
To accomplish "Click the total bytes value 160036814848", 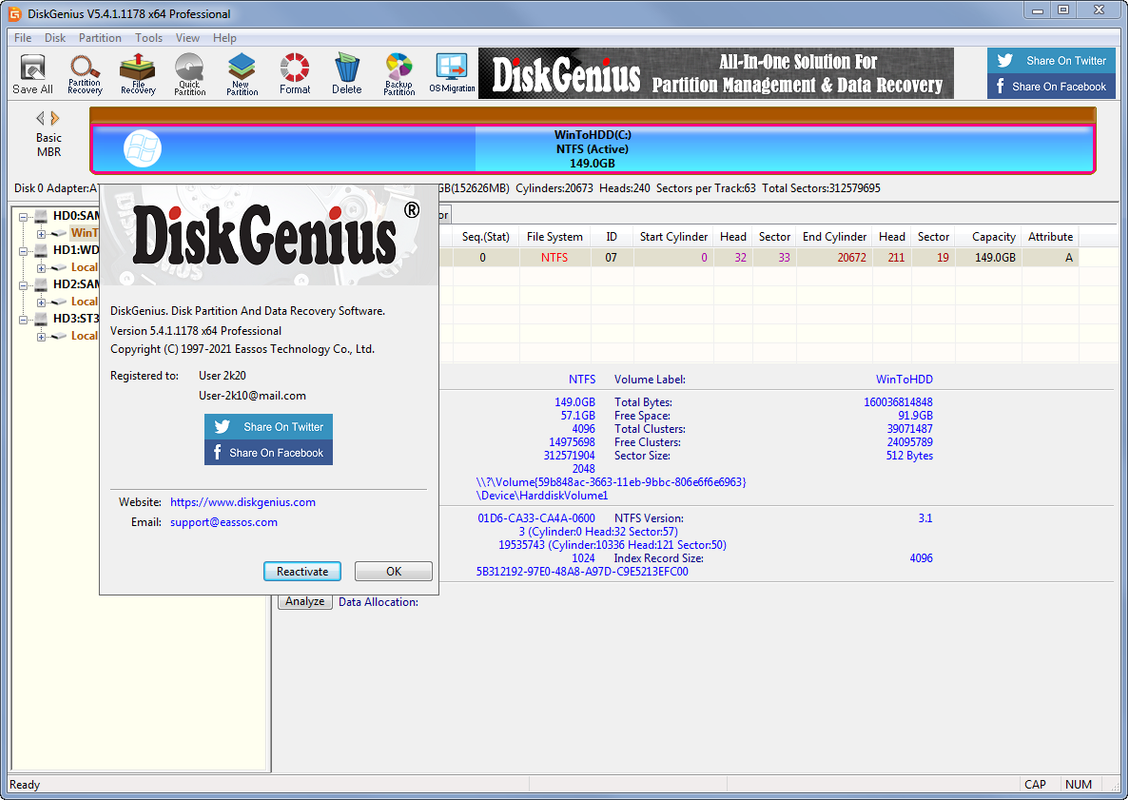I will coord(898,402).
